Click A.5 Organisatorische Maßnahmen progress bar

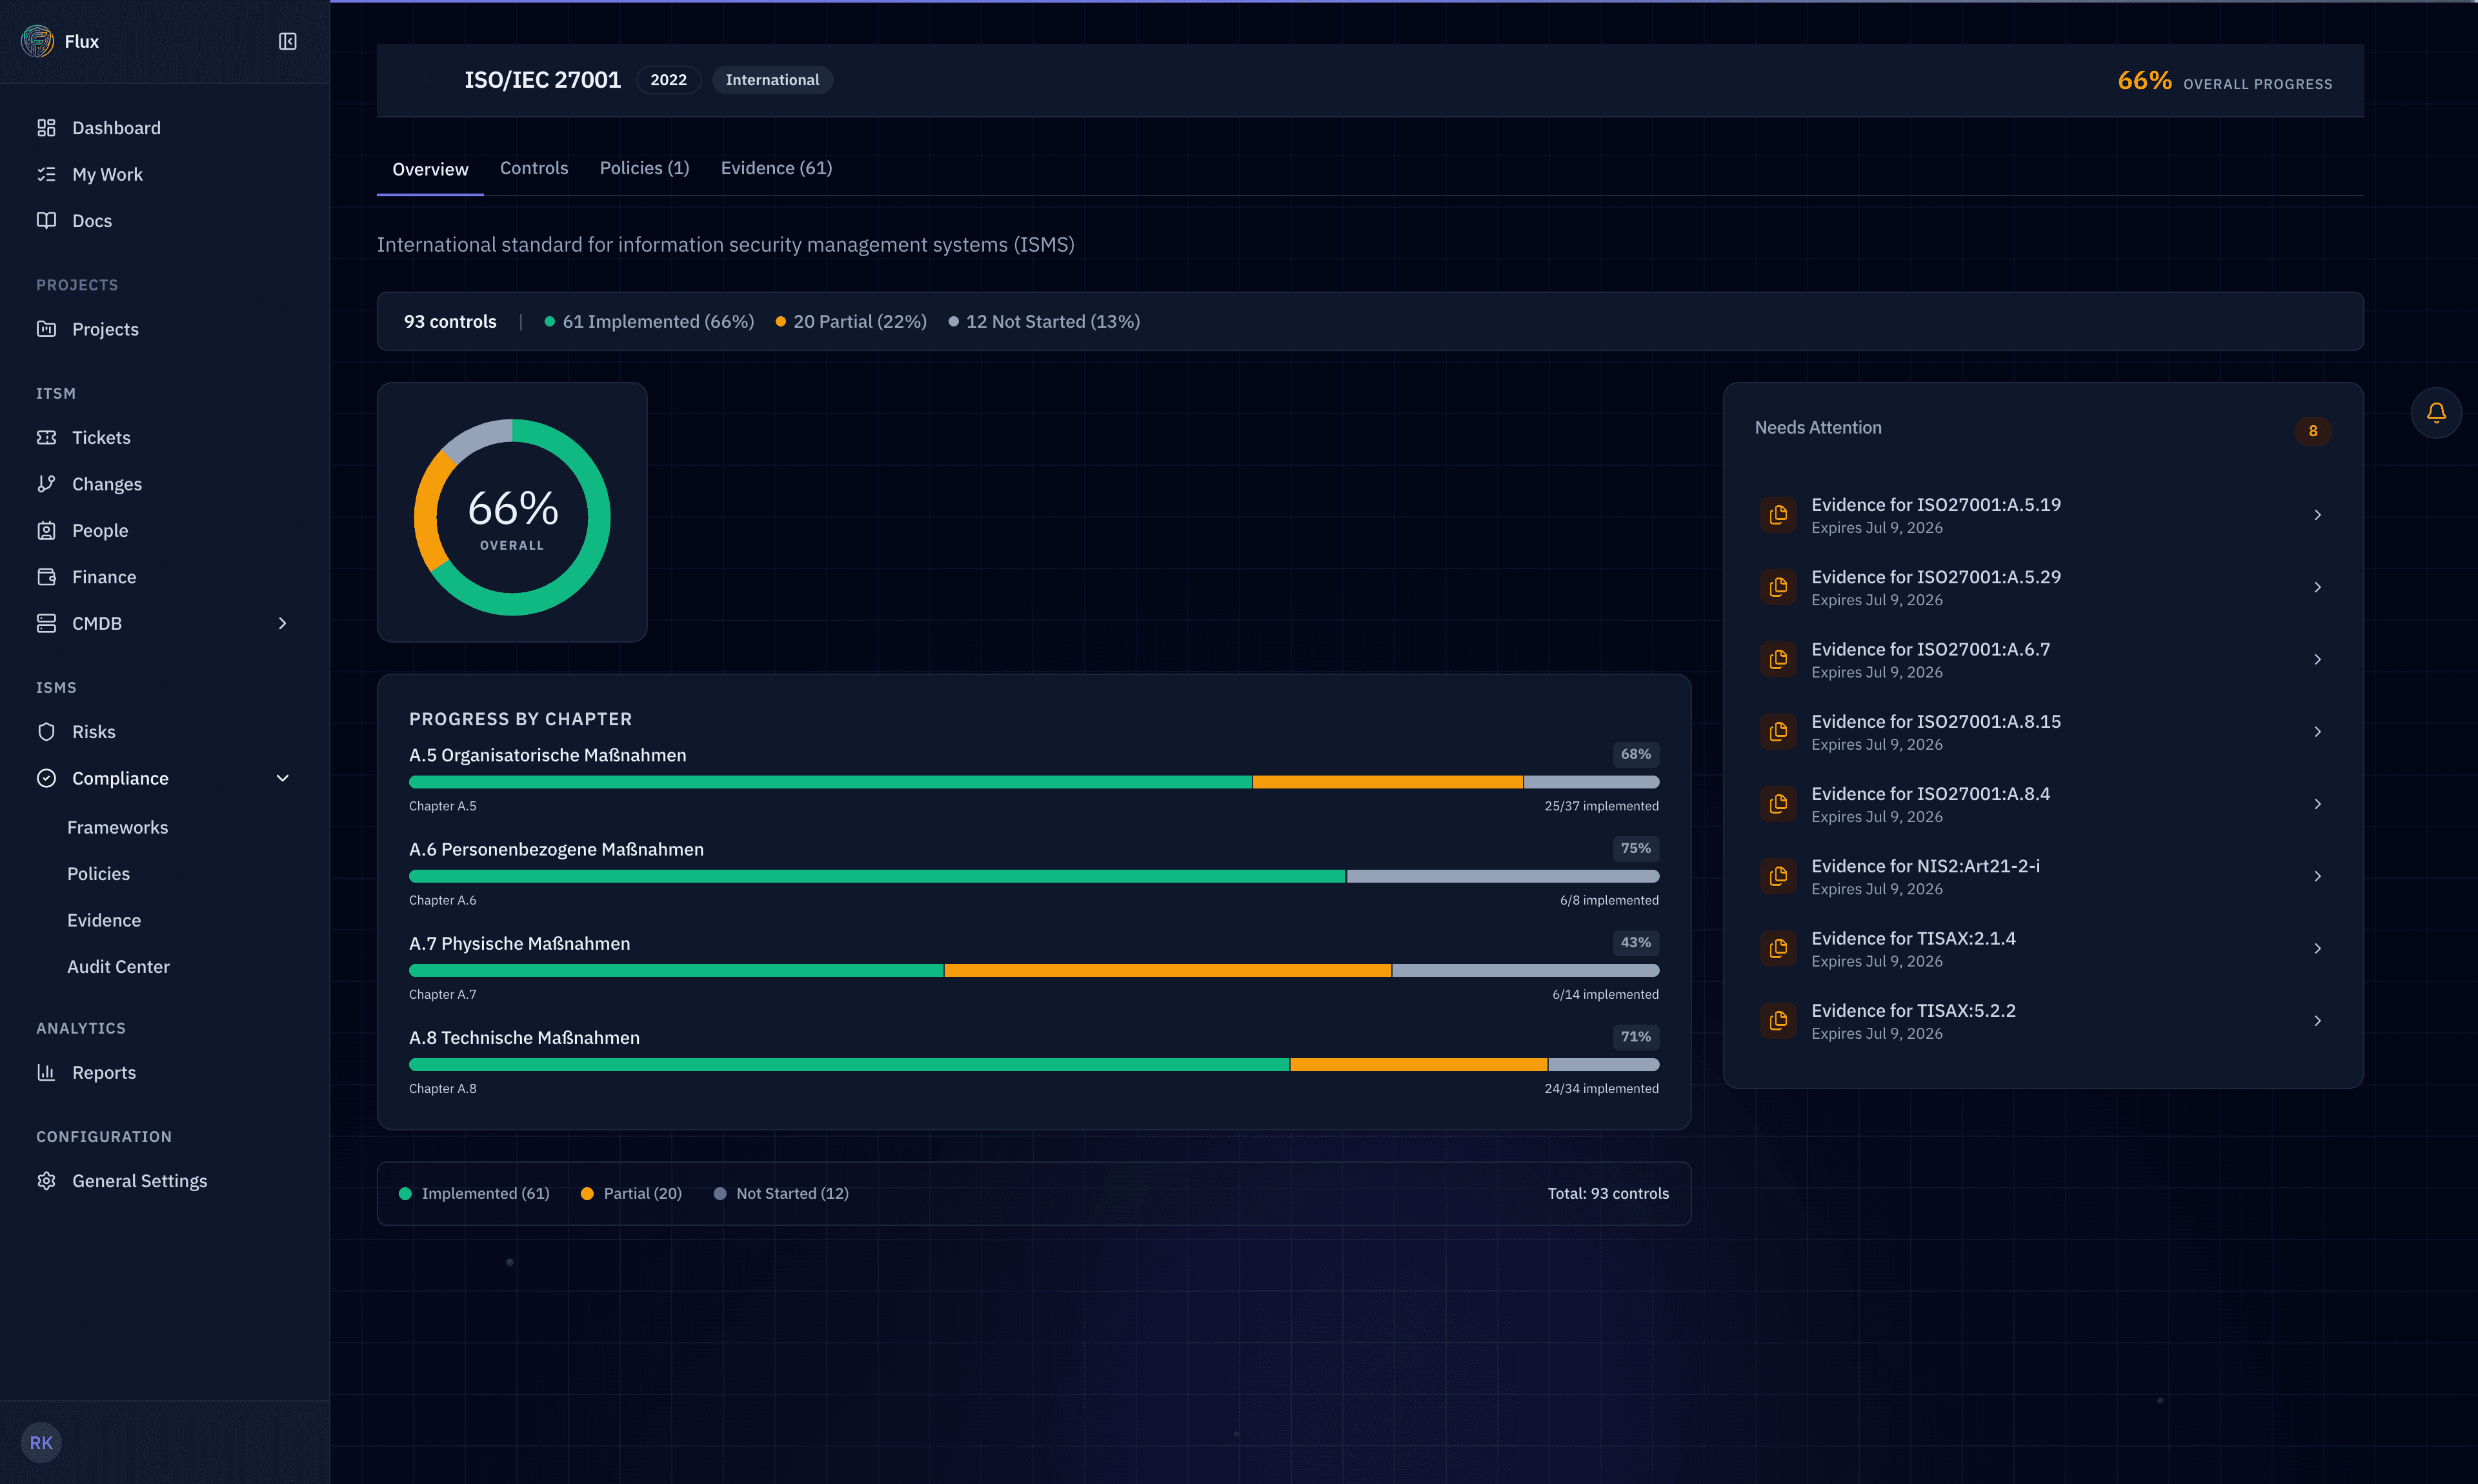[1034, 782]
